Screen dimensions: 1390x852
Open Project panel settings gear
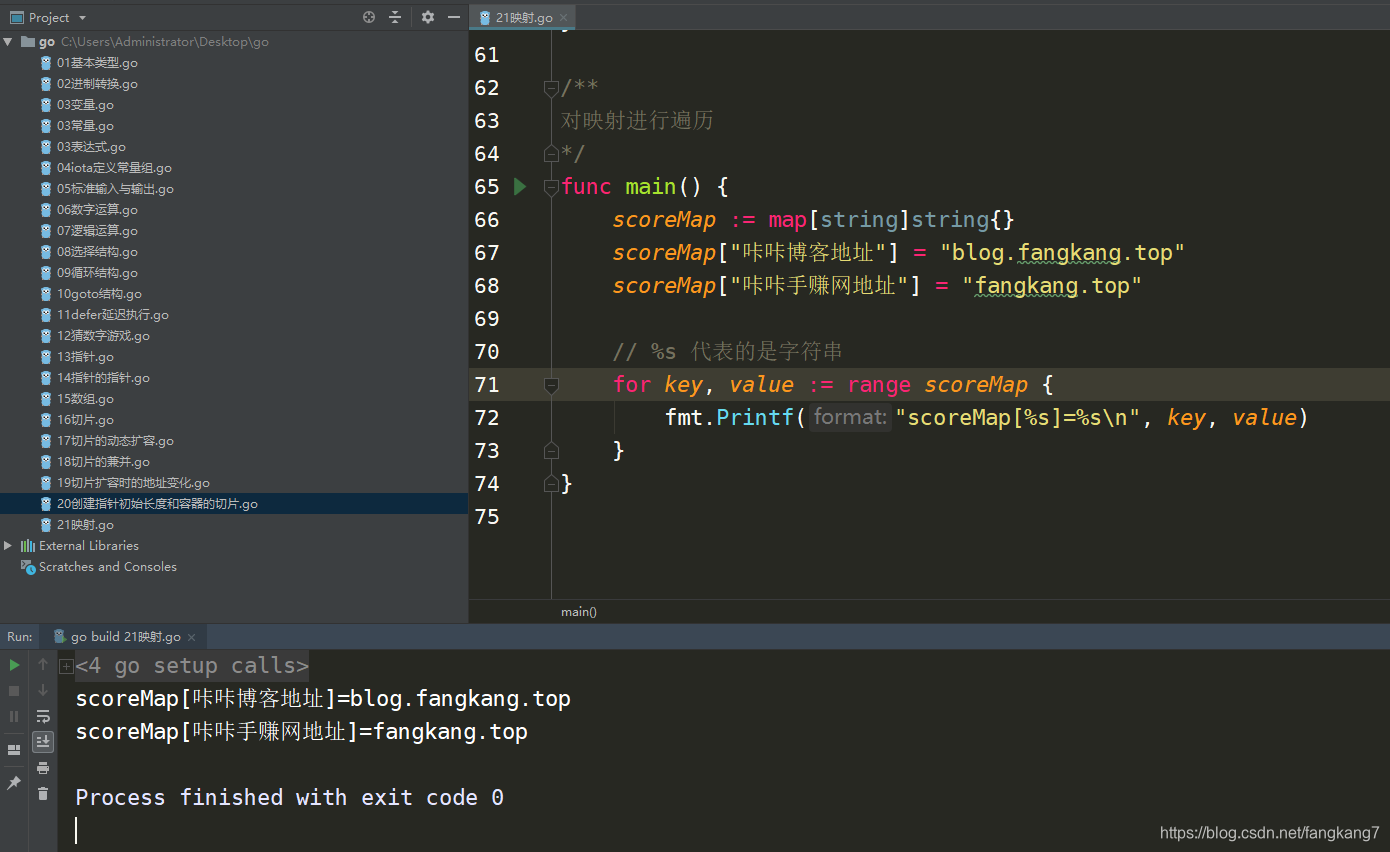coord(428,17)
